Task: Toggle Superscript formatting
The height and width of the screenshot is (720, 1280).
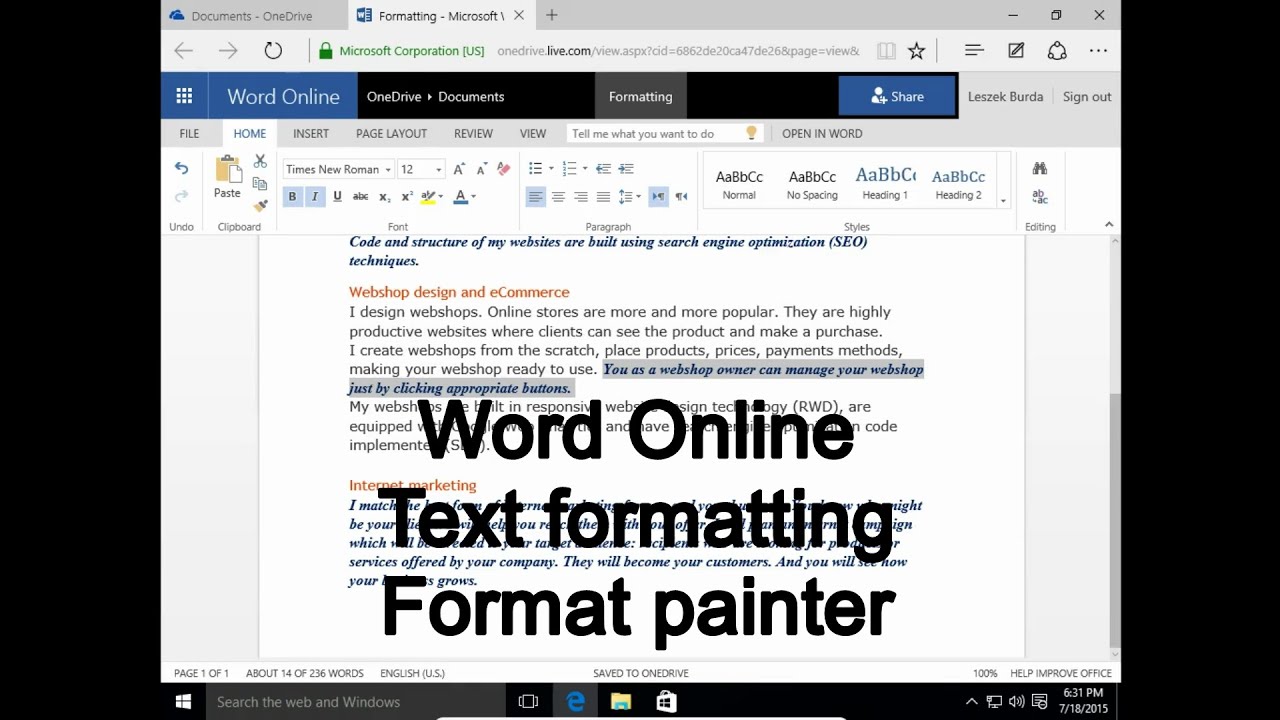Action: click(x=407, y=197)
